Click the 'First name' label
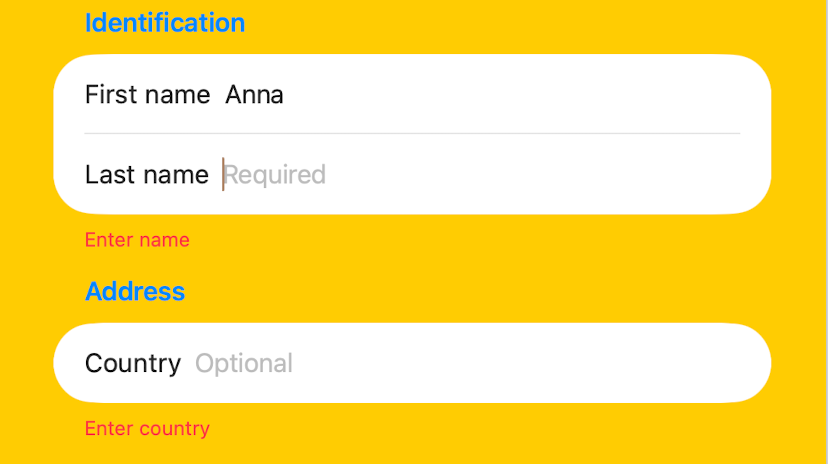The height and width of the screenshot is (464, 828). (x=147, y=95)
